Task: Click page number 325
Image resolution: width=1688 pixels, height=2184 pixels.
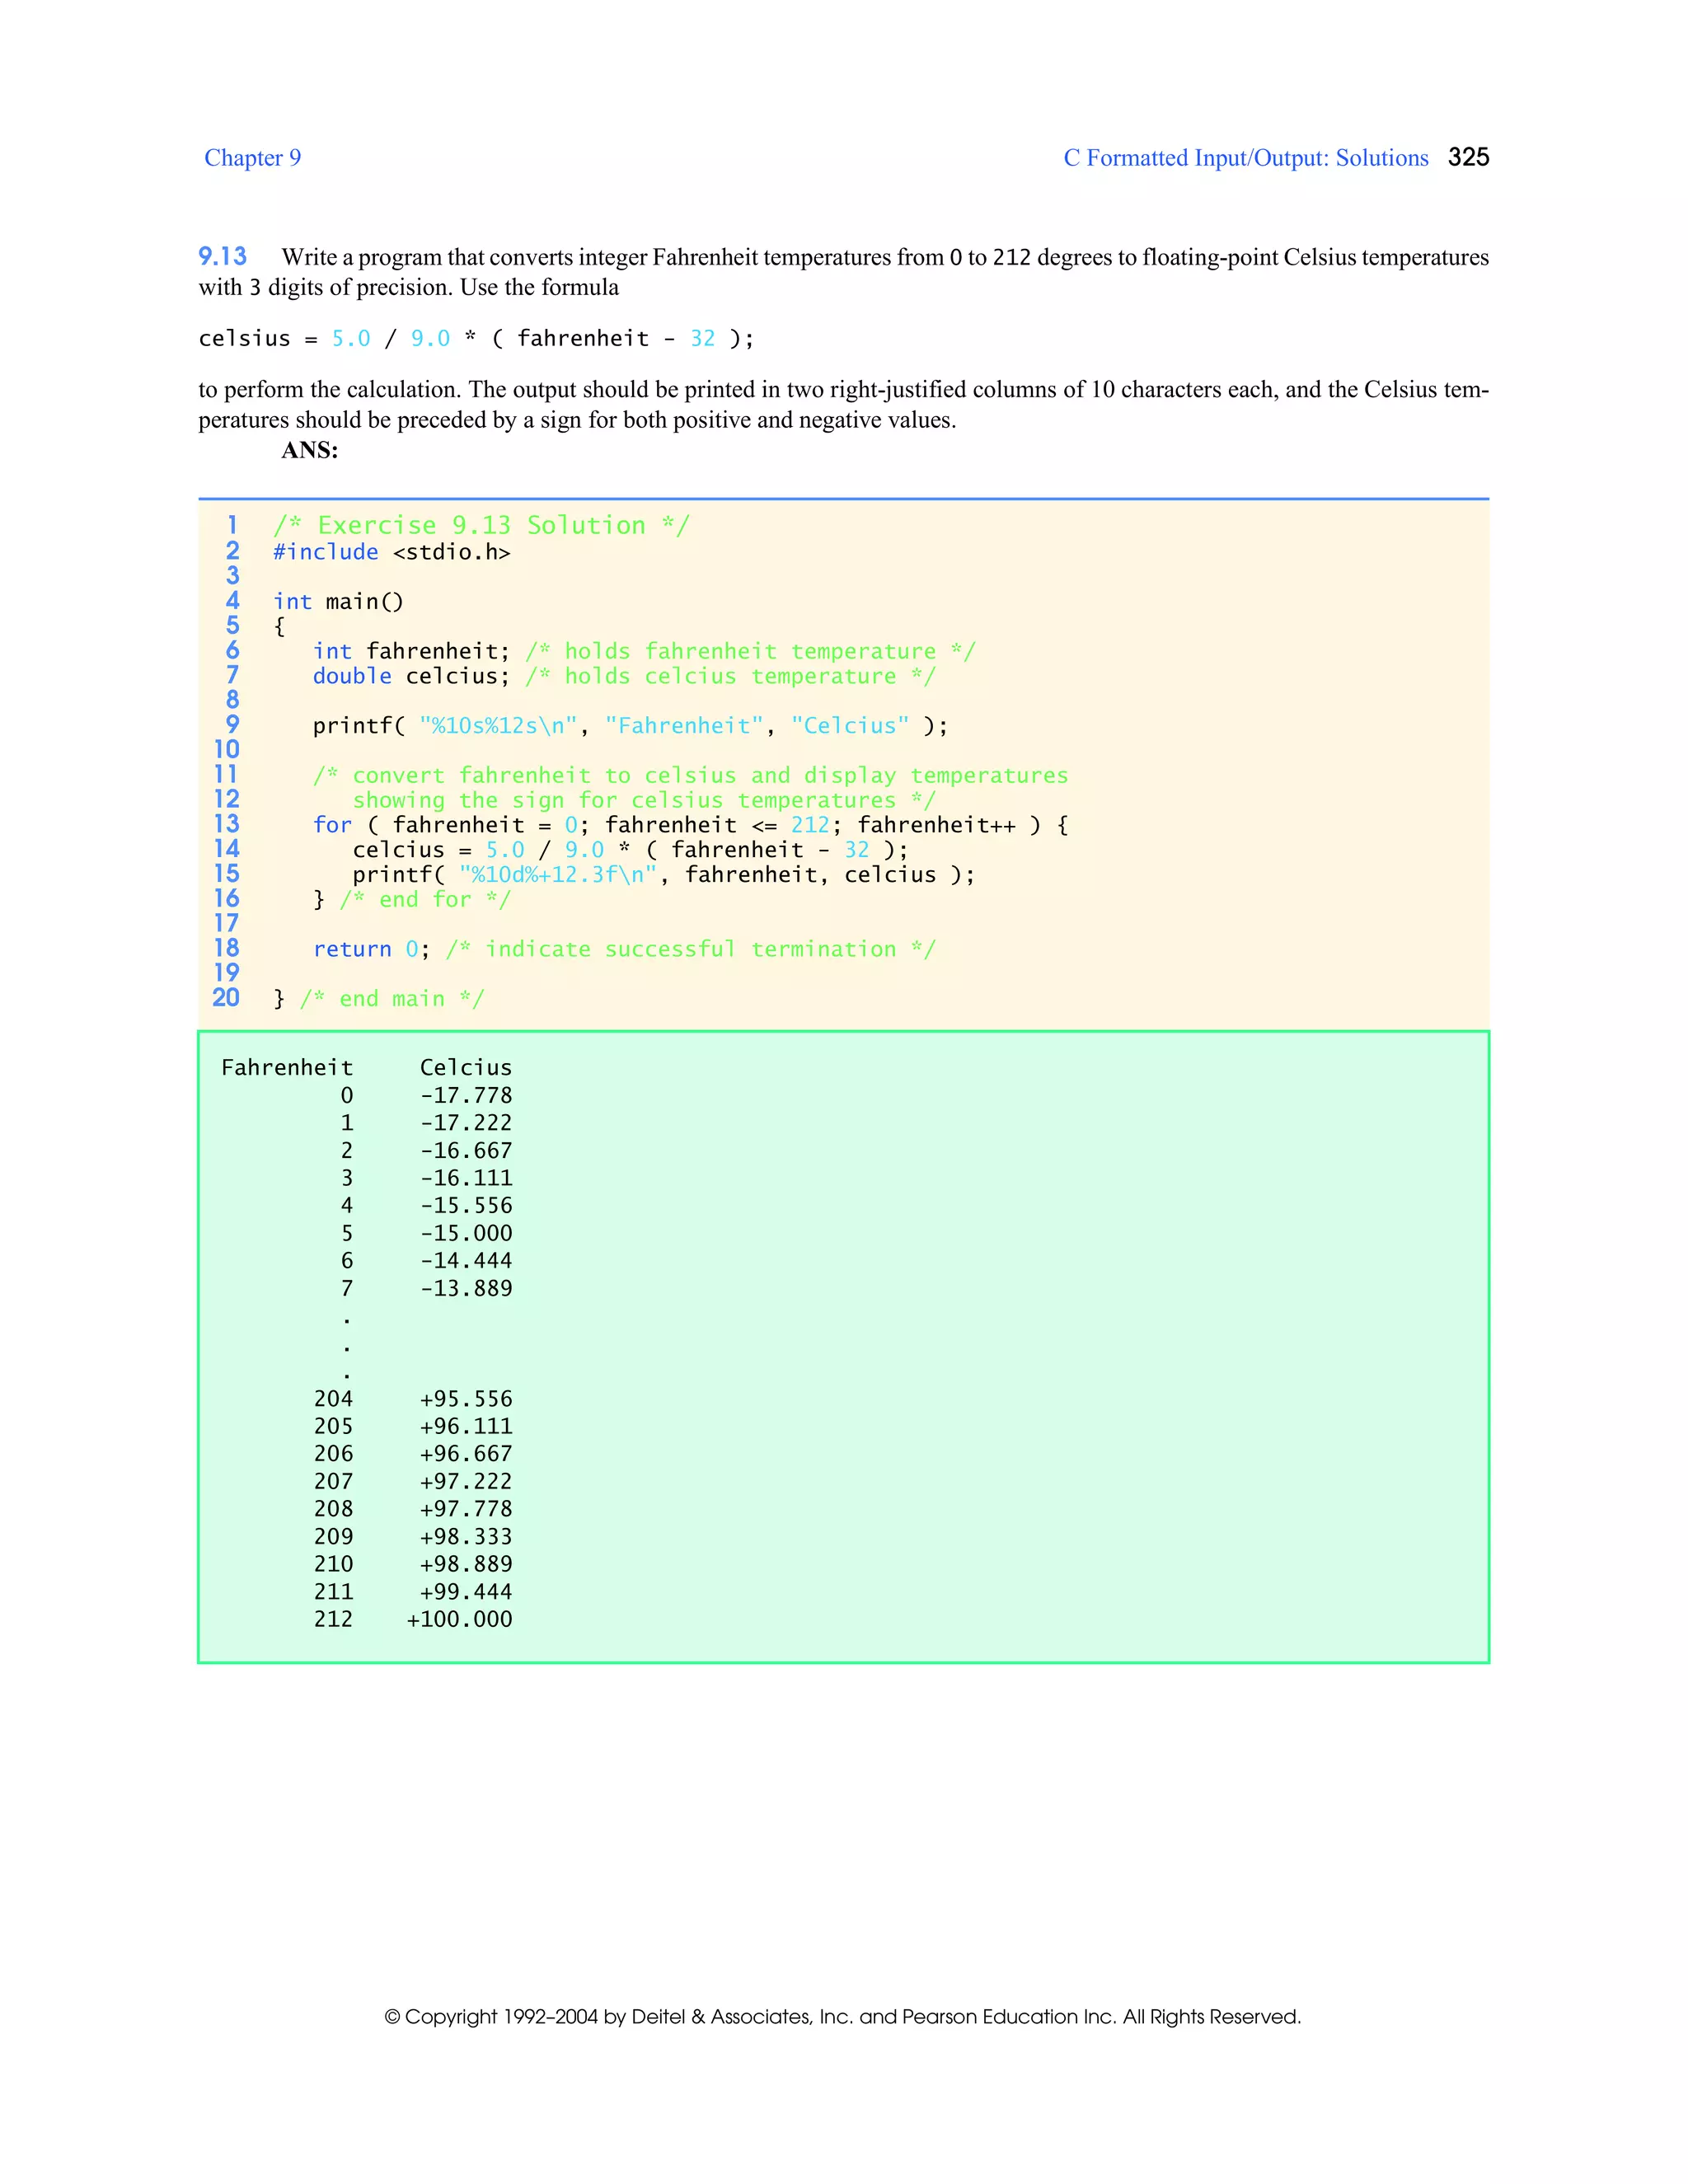Action: pos(1468,157)
